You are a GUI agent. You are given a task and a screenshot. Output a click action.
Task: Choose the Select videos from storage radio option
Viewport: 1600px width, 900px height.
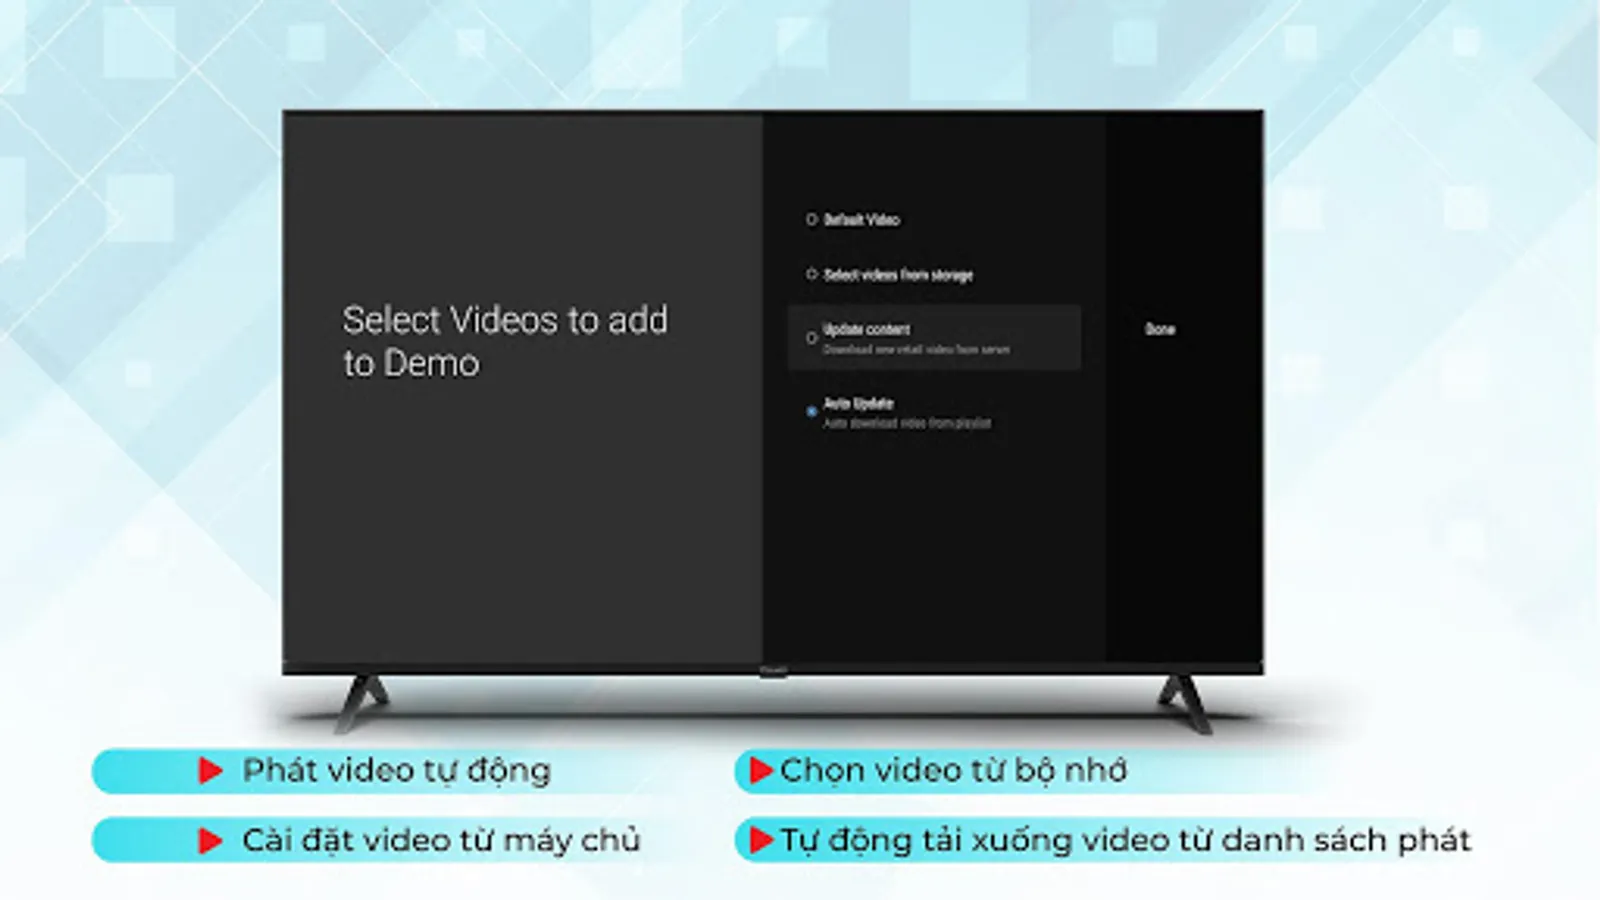click(812, 274)
